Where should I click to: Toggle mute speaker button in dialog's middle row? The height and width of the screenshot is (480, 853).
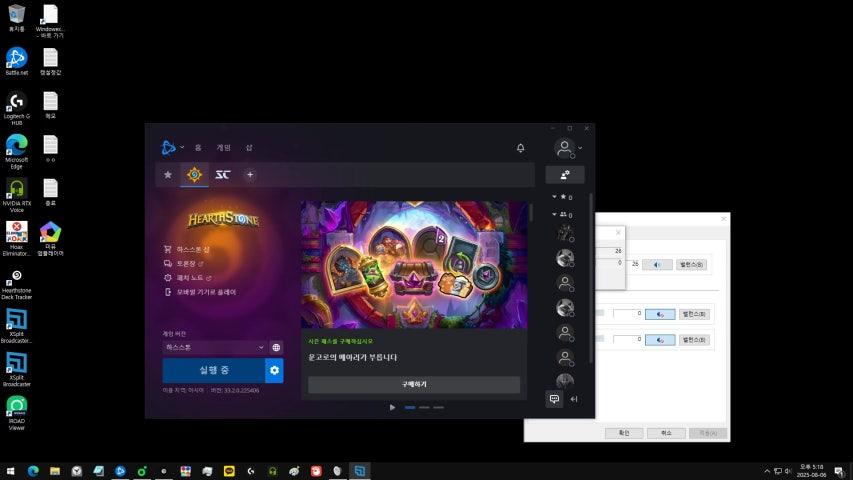coord(660,314)
